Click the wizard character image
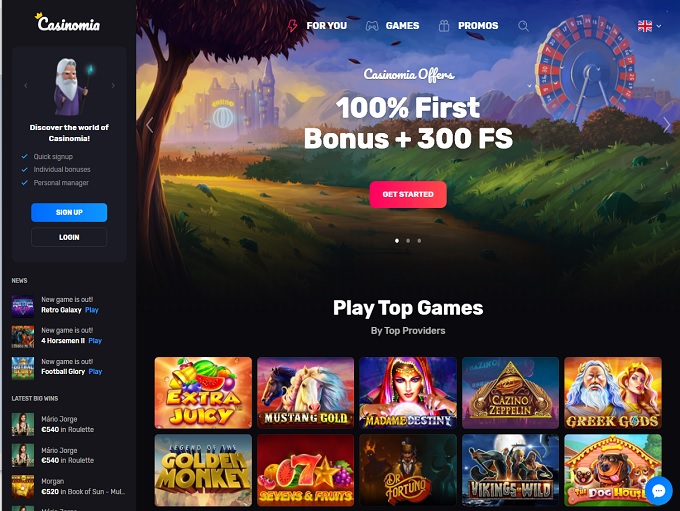Image resolution: width=680 pixels, height=511 pixels. click(69, 86)
